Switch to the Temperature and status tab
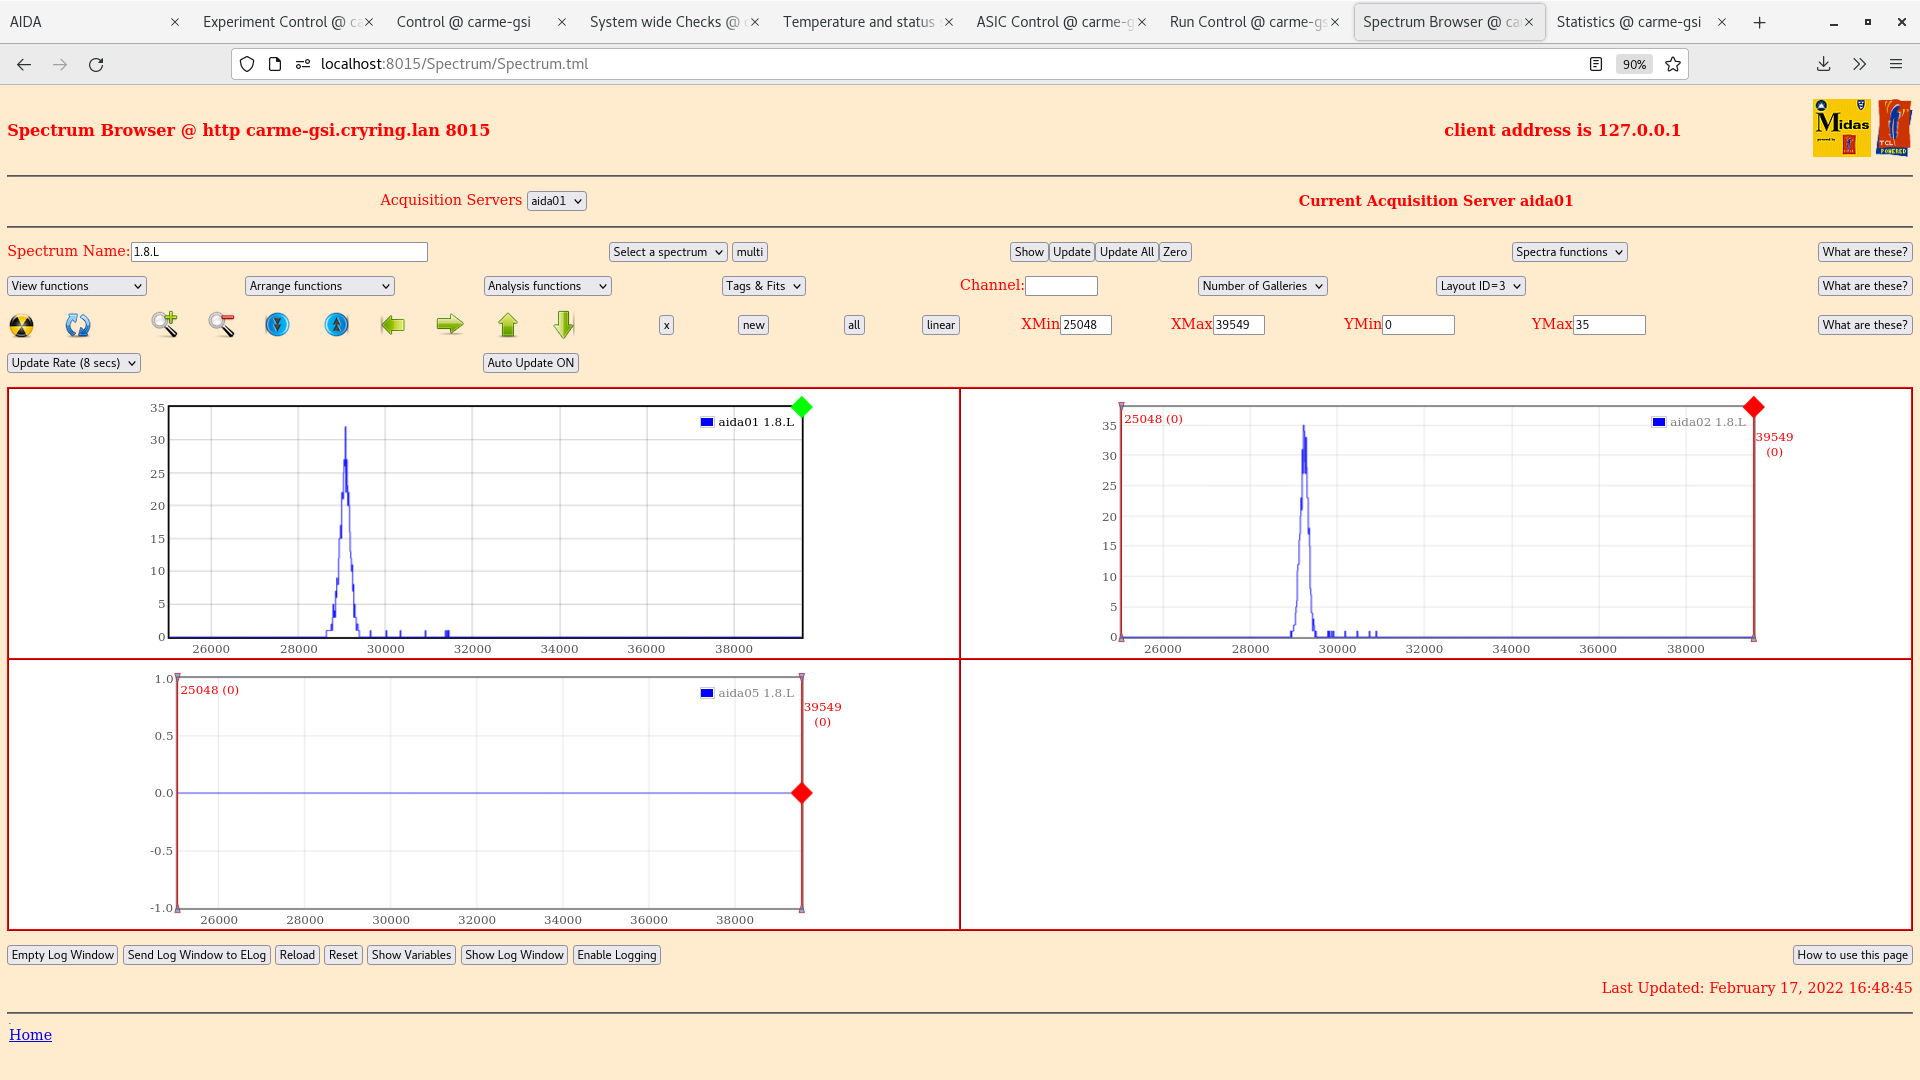Viewport: 1920px width, 1080px height. pos(858,22)
